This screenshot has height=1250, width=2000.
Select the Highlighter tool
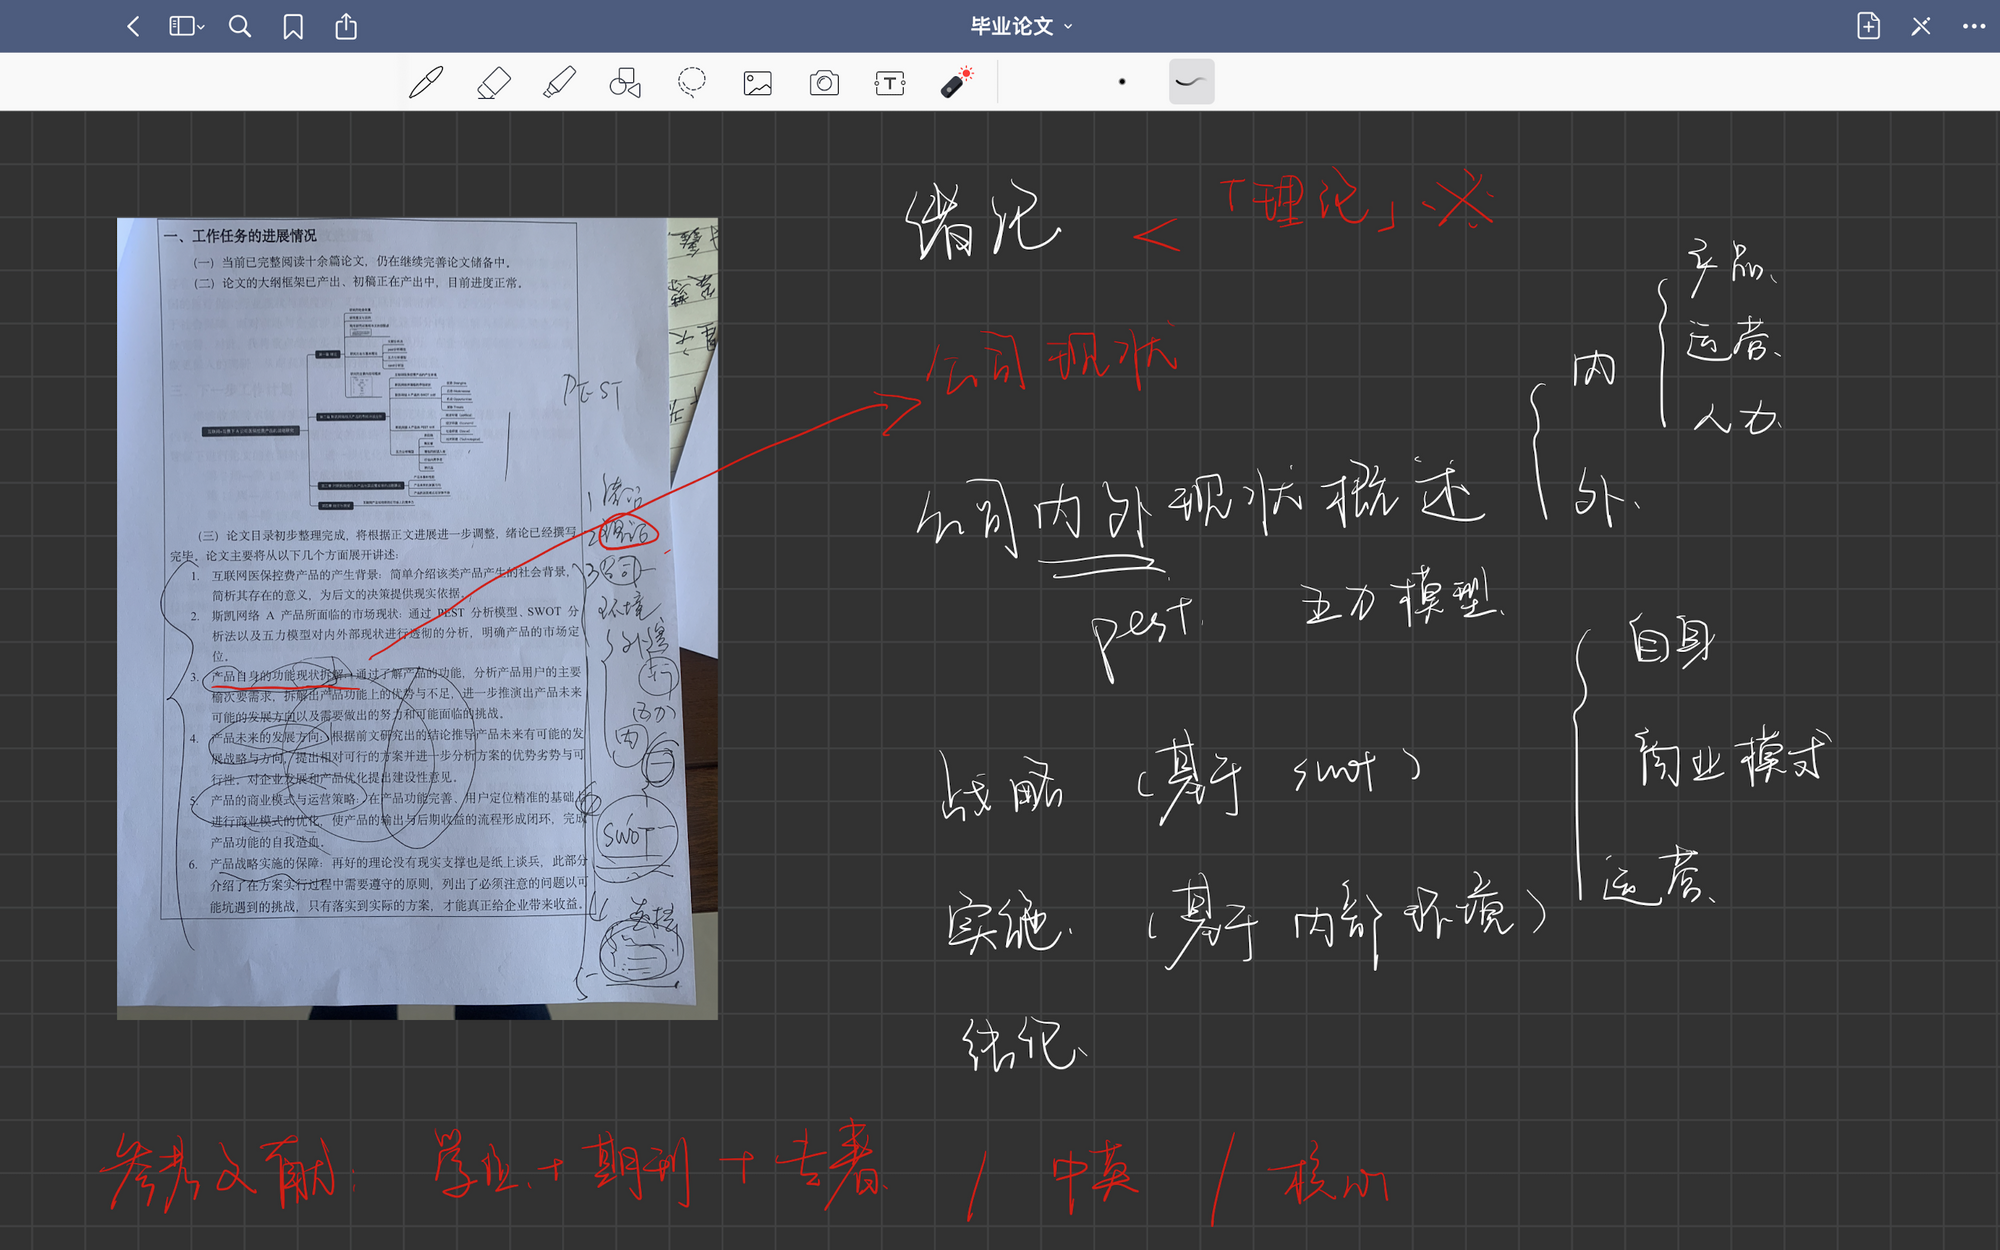[559, 82]
